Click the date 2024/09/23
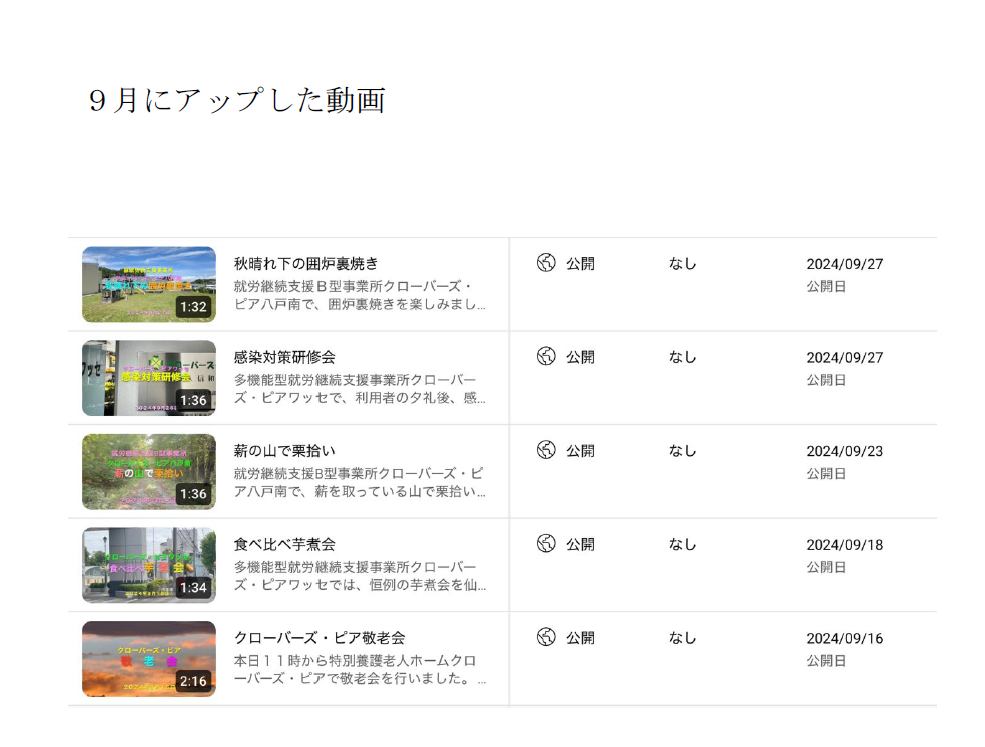The image size is (985, 747). (x=845, y=451)
